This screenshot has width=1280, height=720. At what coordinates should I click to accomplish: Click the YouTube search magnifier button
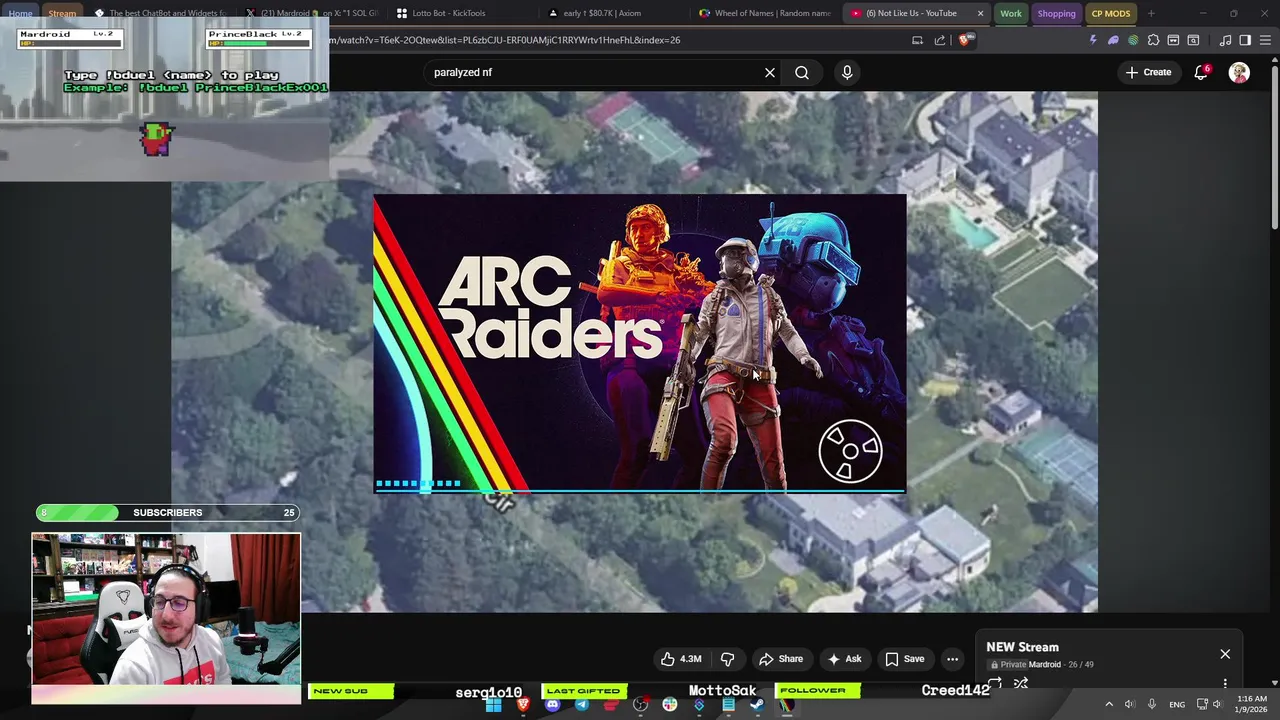(802, 72)
